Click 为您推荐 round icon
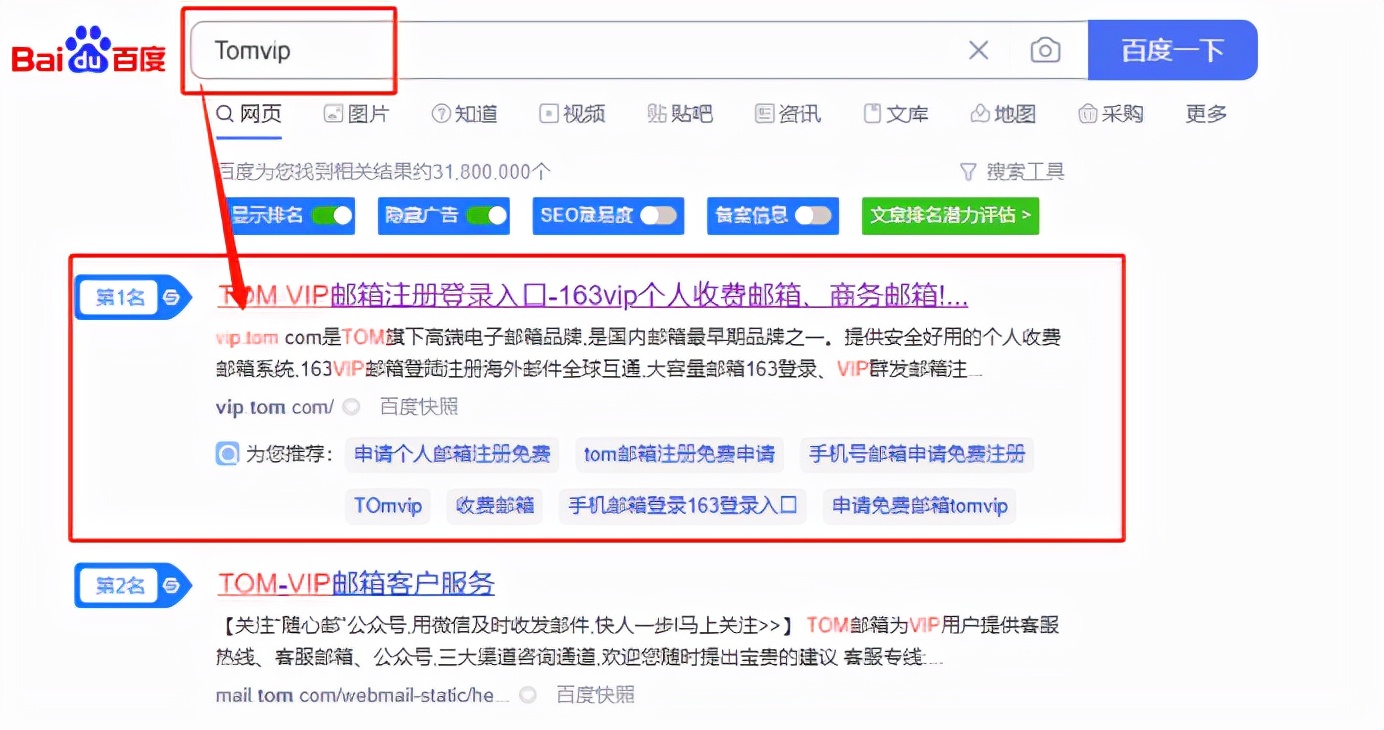Image resolution: width=1384 pixels, height=730 pixels. click(x=227, y=454)
